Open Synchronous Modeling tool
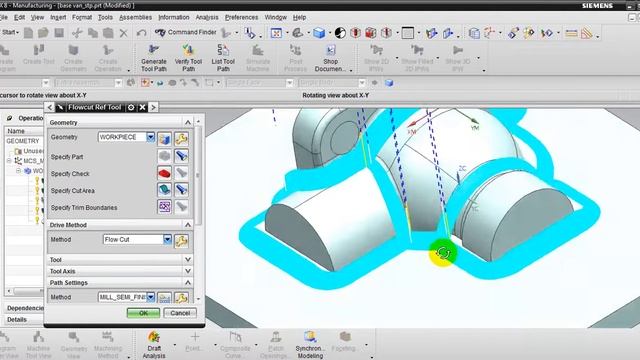Image resolution: width=640 pixels, height=360 pixels. (x=310, y=344)
